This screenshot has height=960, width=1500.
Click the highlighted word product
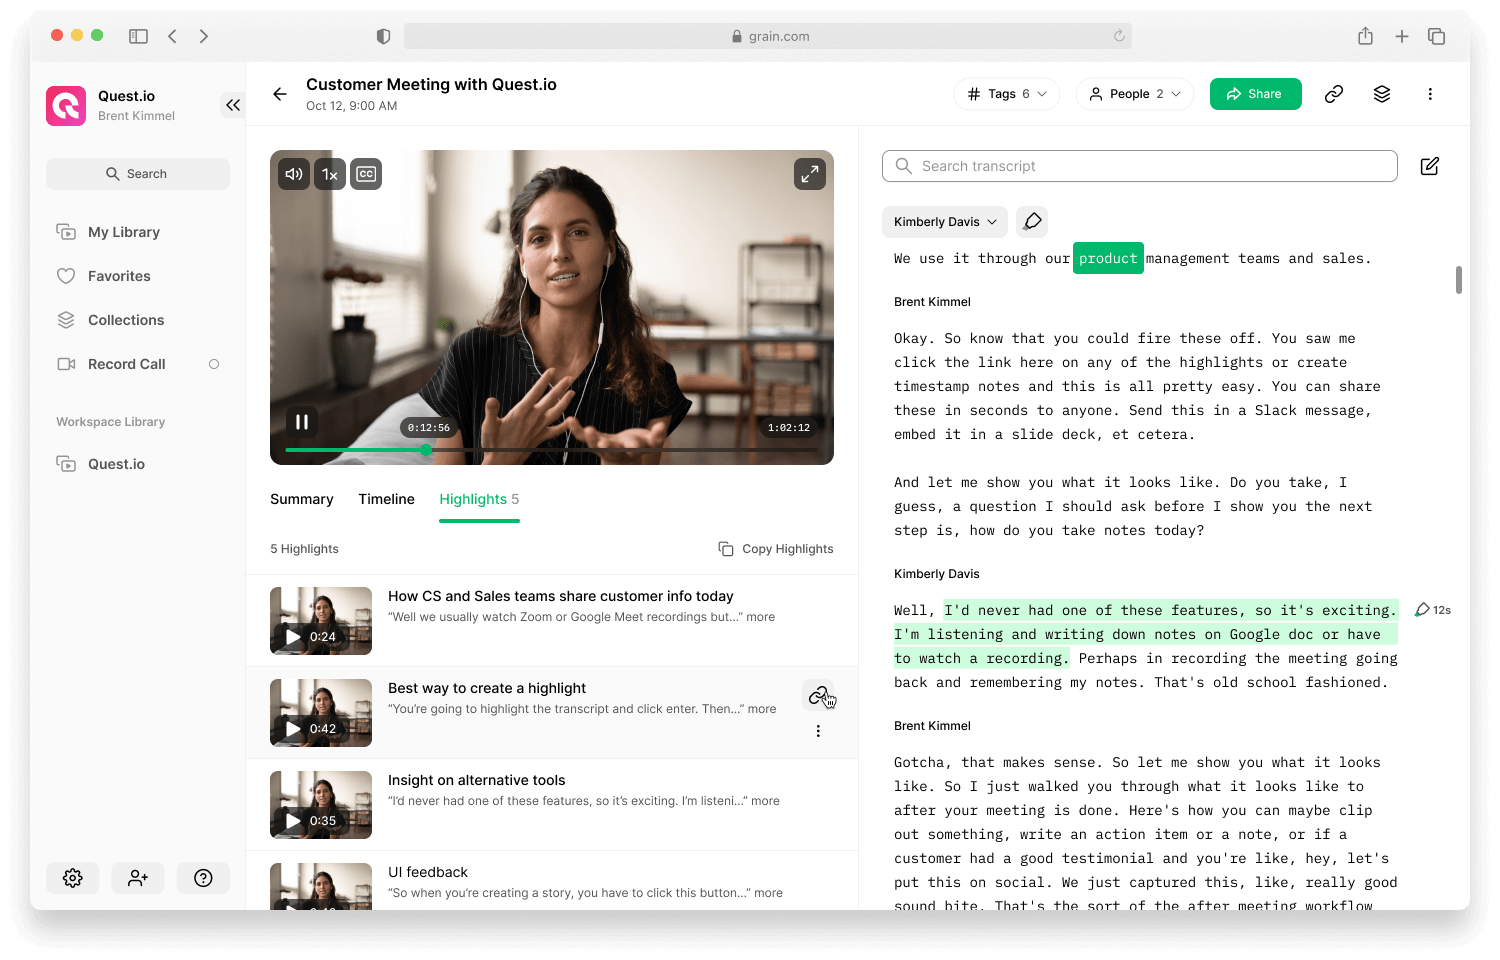[x=1108, y=258]
